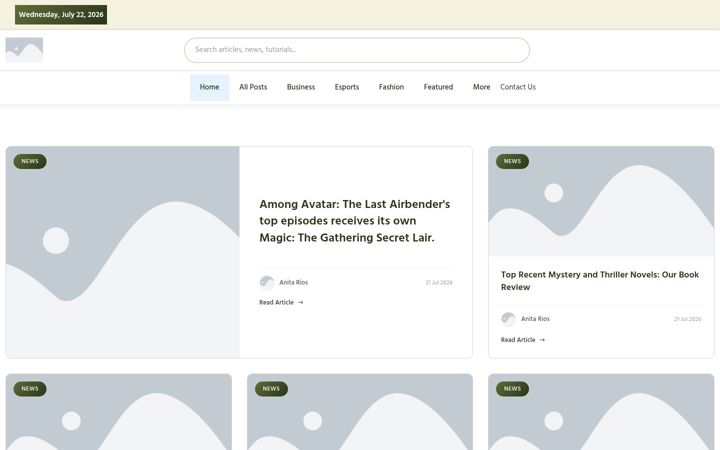Open the Avatar: The Last Airbender article title
The image size is (720, 450).
coord(354,221)
